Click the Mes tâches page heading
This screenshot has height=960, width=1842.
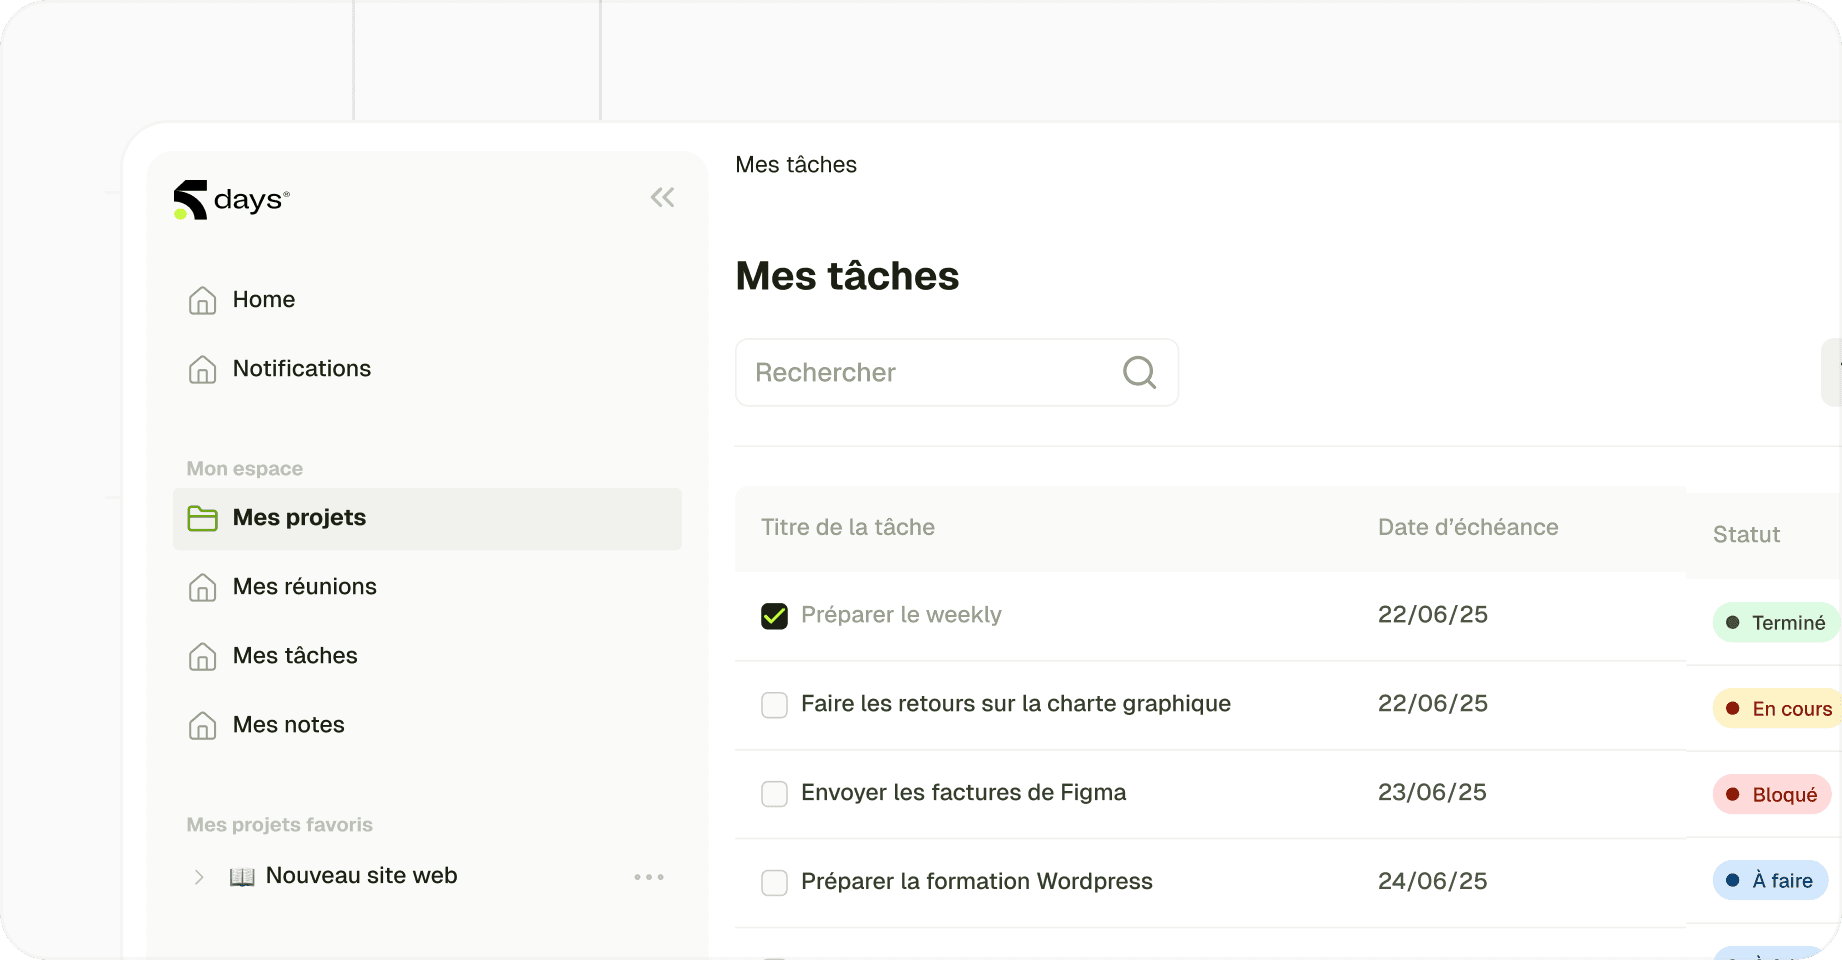pyautogui.click(x=847, y=276)
